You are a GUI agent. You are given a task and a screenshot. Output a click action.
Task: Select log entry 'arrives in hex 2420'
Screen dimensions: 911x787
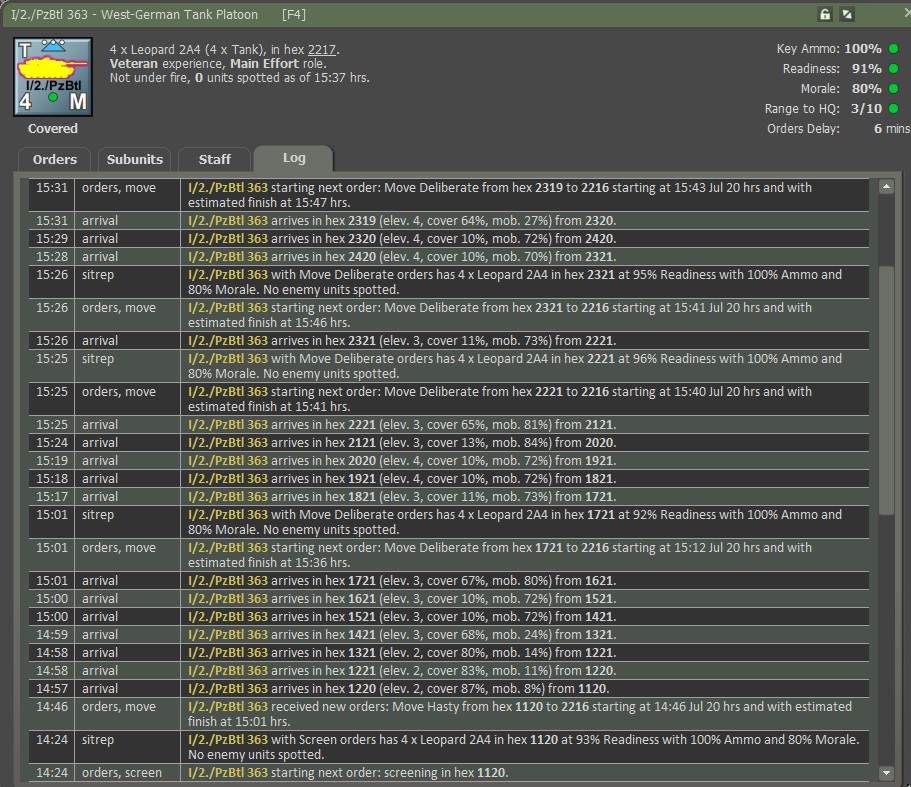tap(449, 257)
